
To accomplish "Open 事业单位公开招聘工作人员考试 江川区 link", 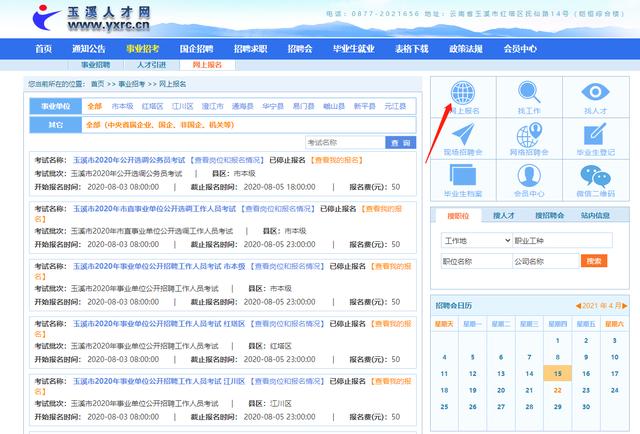I will tap(159, 381).
